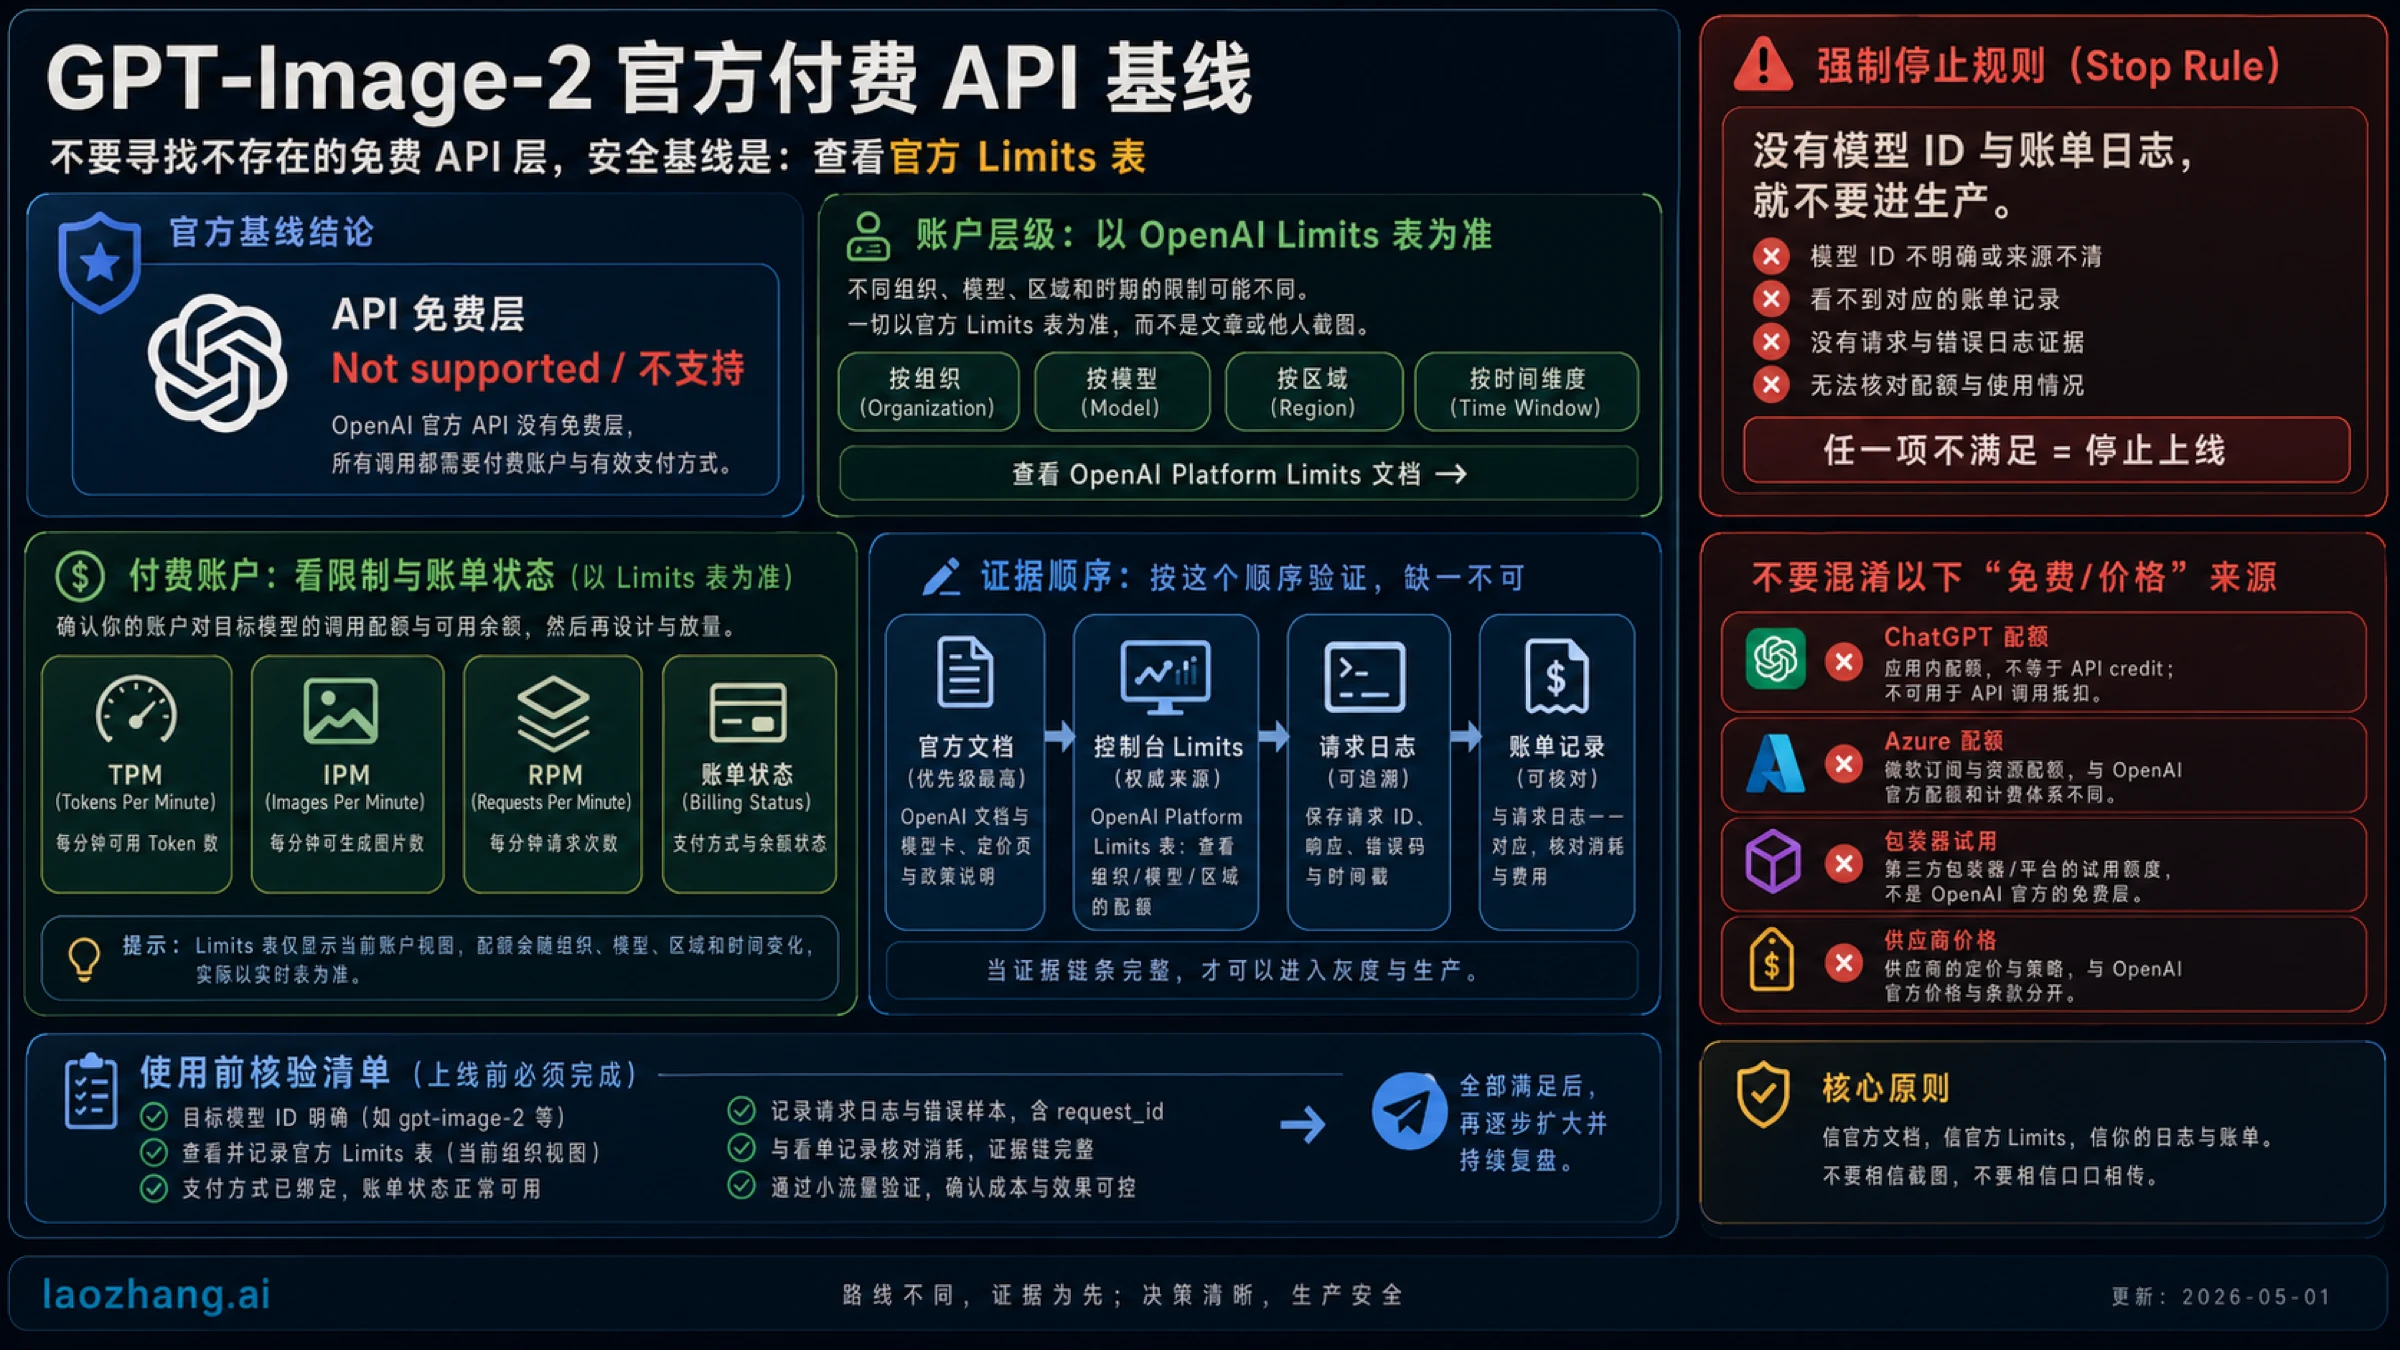
Task: Click the 强制停止规则 (Stop Rule) heading
Action: pos(2048,66)
